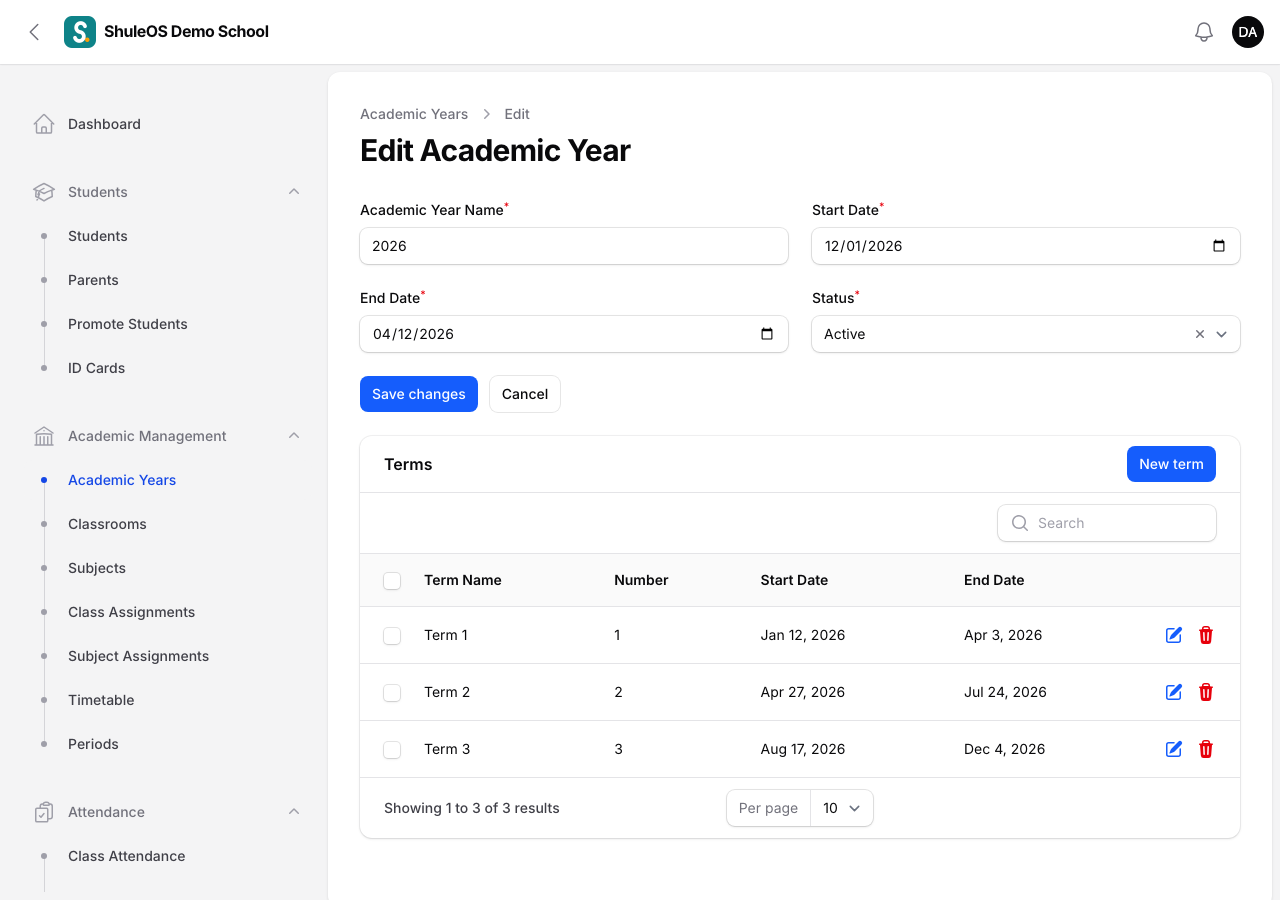Open the Timetable sidebar item

point(101,700)
